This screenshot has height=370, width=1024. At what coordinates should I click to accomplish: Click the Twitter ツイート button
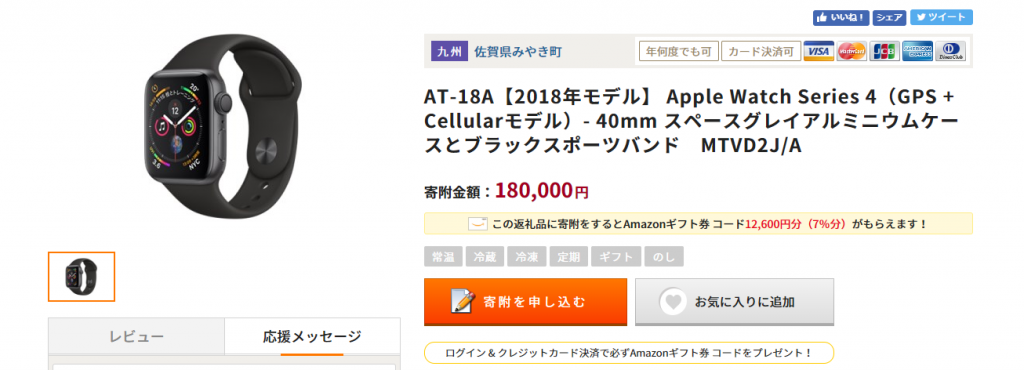[941, 18]
